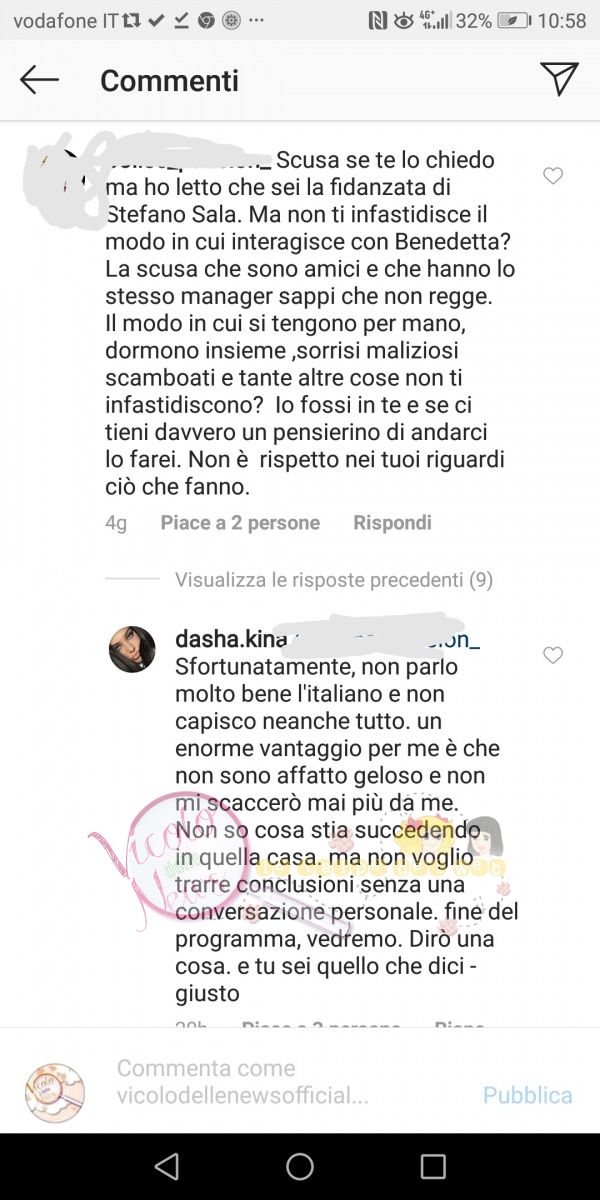Reply via Rispondi under first comment
This screenshot has height=1200, width=600.
[x=392, y=523]
